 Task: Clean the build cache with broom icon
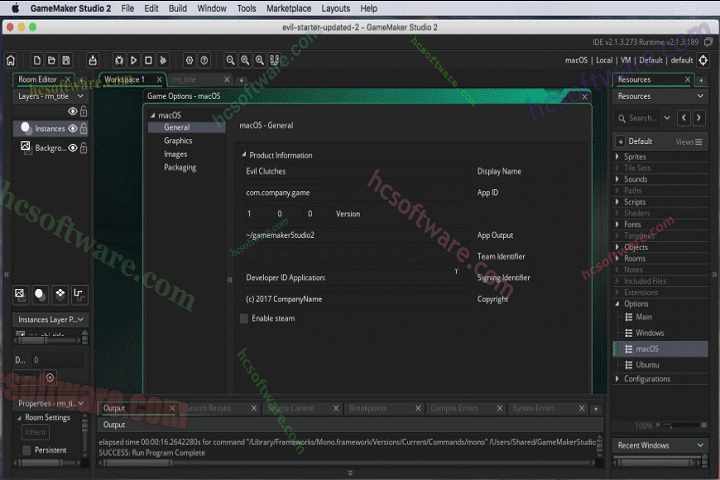163,60
